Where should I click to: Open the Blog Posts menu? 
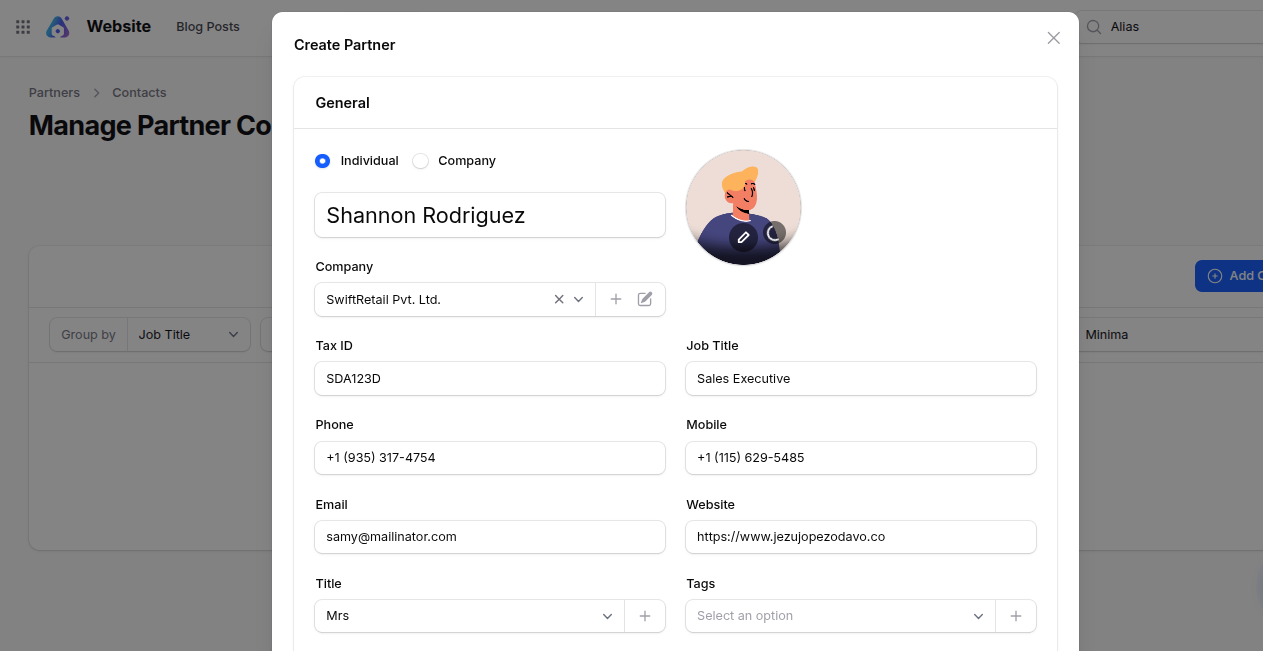pos(207,27)
